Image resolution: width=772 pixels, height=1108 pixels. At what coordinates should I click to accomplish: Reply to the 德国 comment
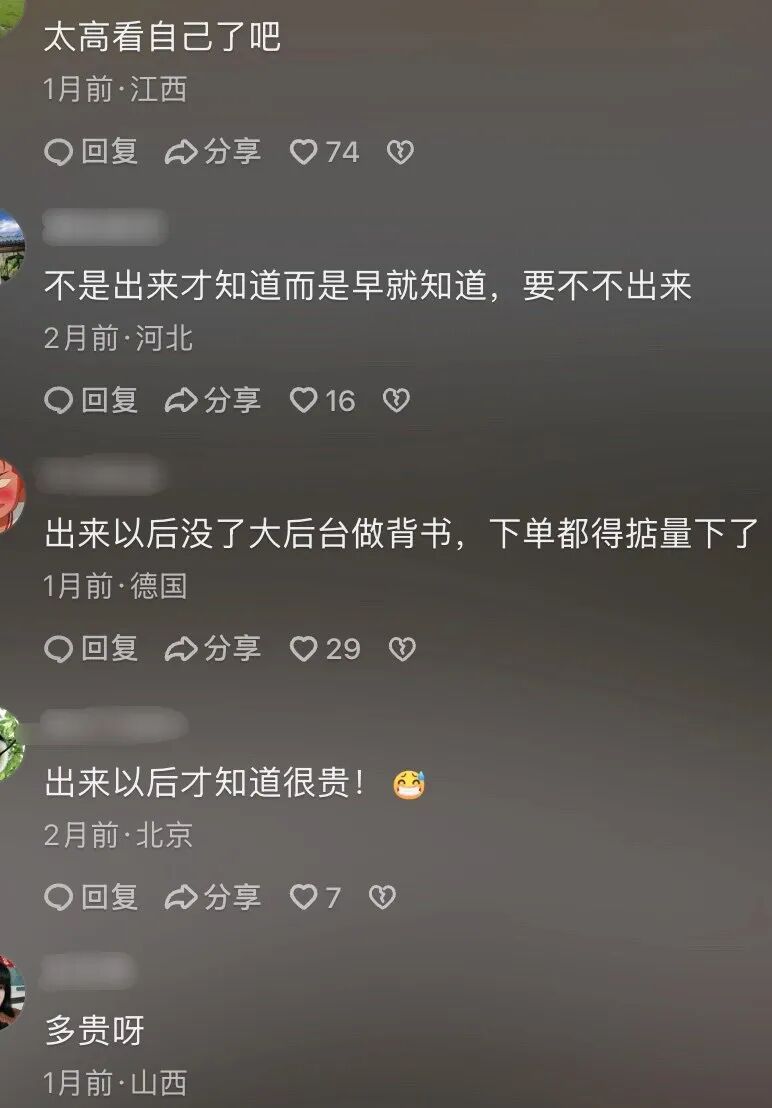(91, 649)
